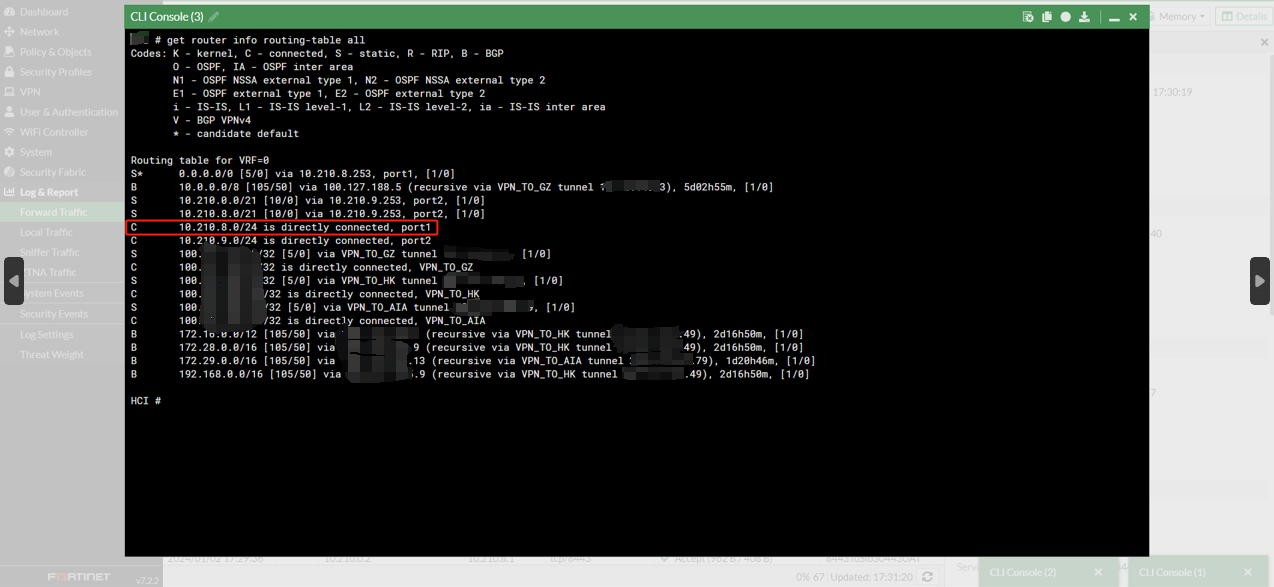This screenshot has width=1274, height=587.
Task: Copy CLI console output to clipboard
Action: tap(1047, 17)
